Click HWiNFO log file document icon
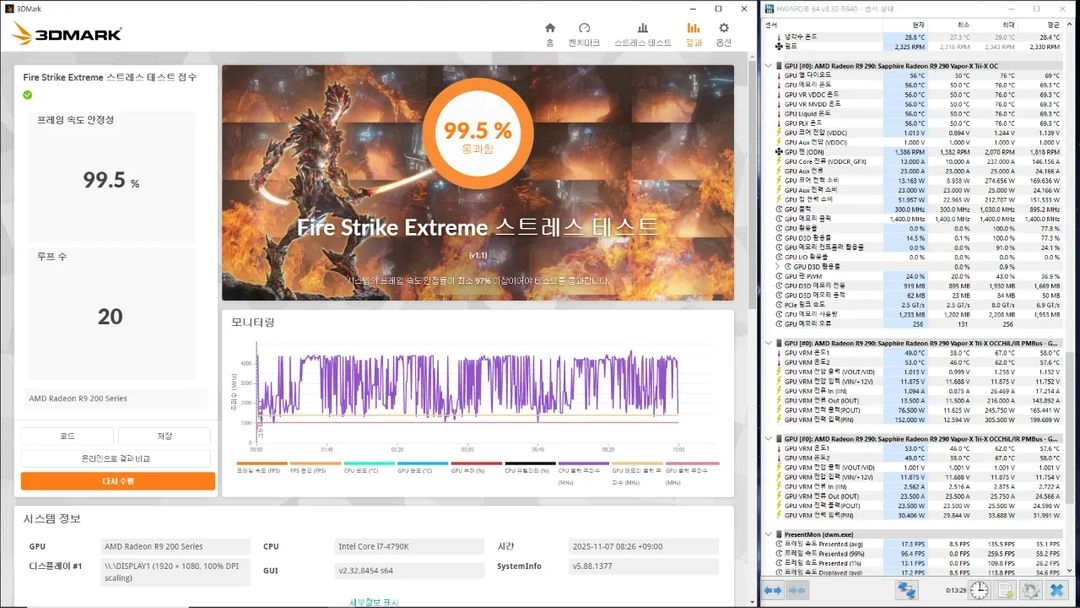This screenshot has height=608, width=1080. click(x=1006, y=590)
